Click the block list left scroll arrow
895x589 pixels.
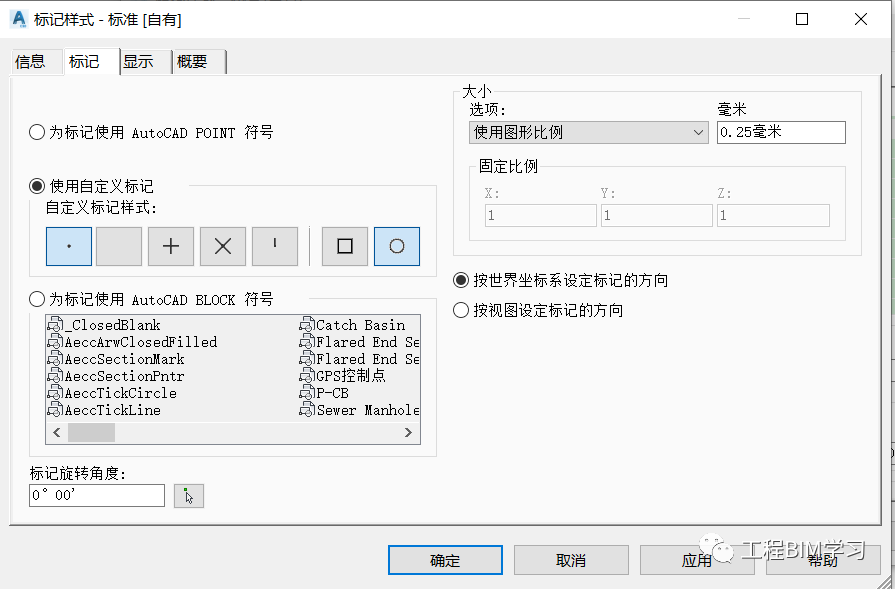point(57,433)
